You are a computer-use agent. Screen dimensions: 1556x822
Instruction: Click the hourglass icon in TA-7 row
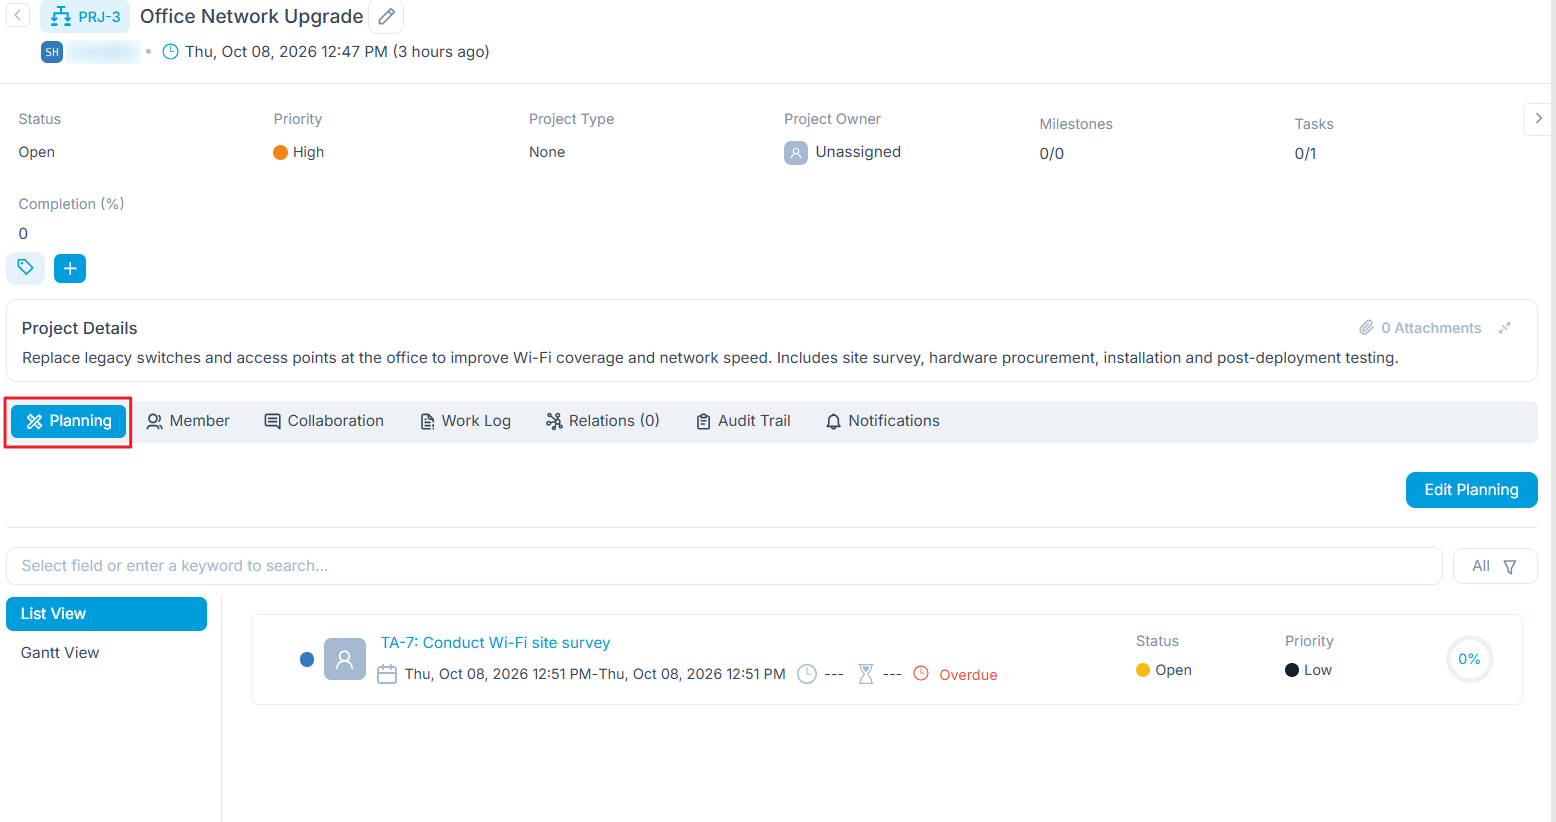coord(866,674)
